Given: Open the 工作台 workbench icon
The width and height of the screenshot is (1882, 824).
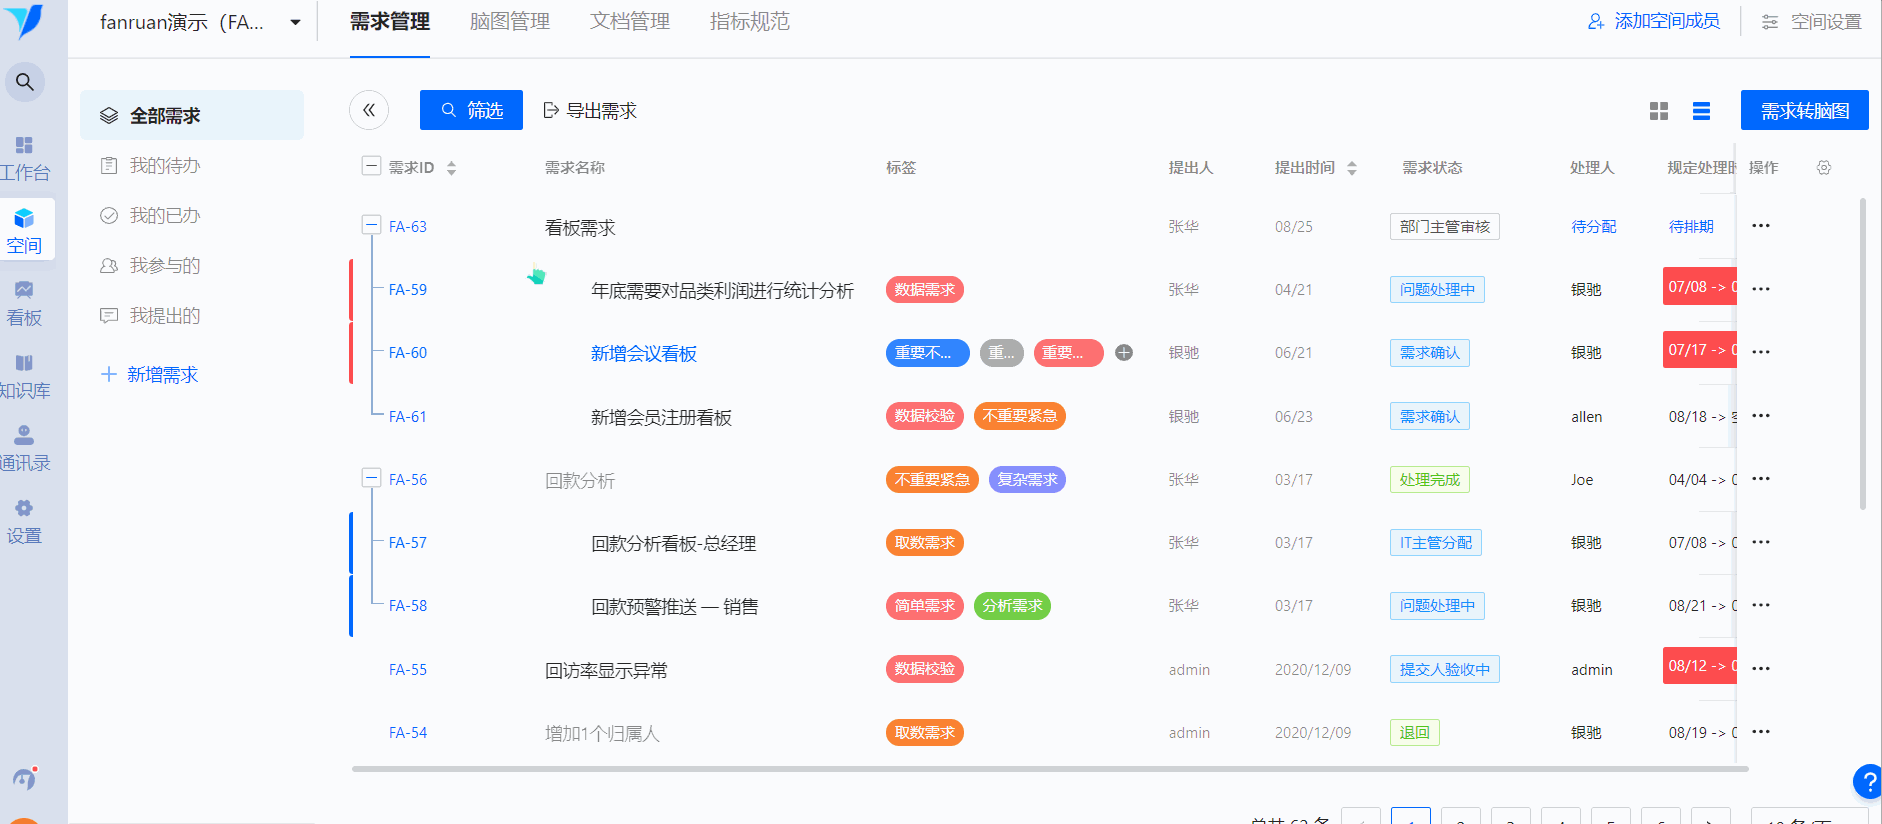Looking at the screenshot, I should point(25,159).
